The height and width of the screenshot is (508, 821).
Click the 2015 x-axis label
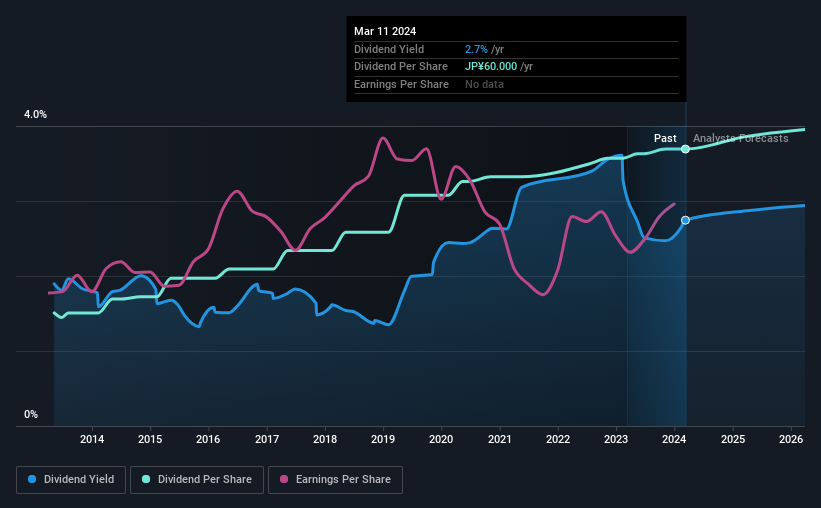pyautogui.click(x=150, y=439)
